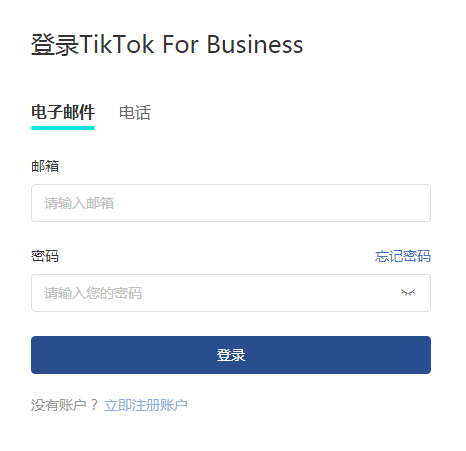The height and width of the screenshot is (451, 466).
Task: Open the 忘记密码 forgot password link
Action: tap(403, 256)
